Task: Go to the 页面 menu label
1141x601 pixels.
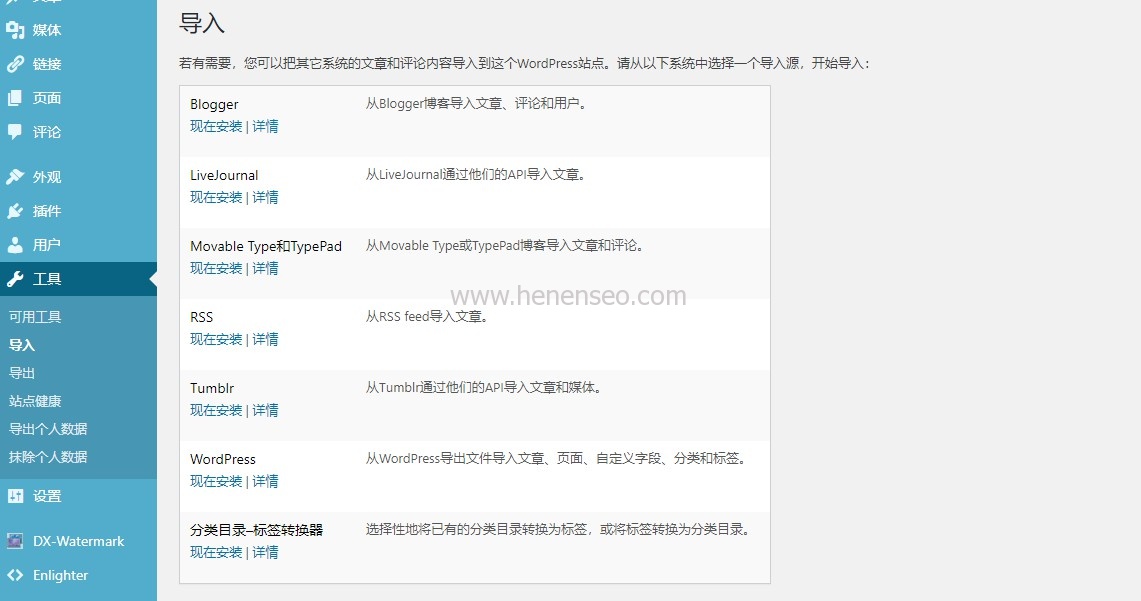Action: pyautogui.click(x=47, y=98)
